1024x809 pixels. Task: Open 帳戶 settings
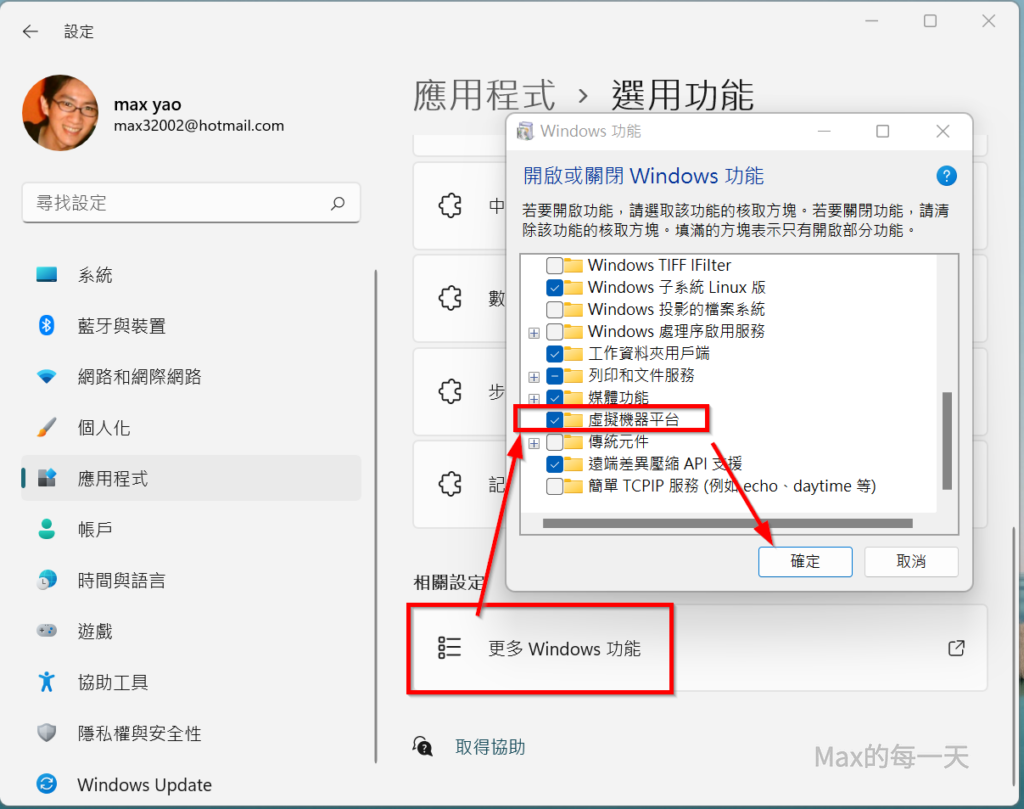pyautogui.click(x=191, y=529)
